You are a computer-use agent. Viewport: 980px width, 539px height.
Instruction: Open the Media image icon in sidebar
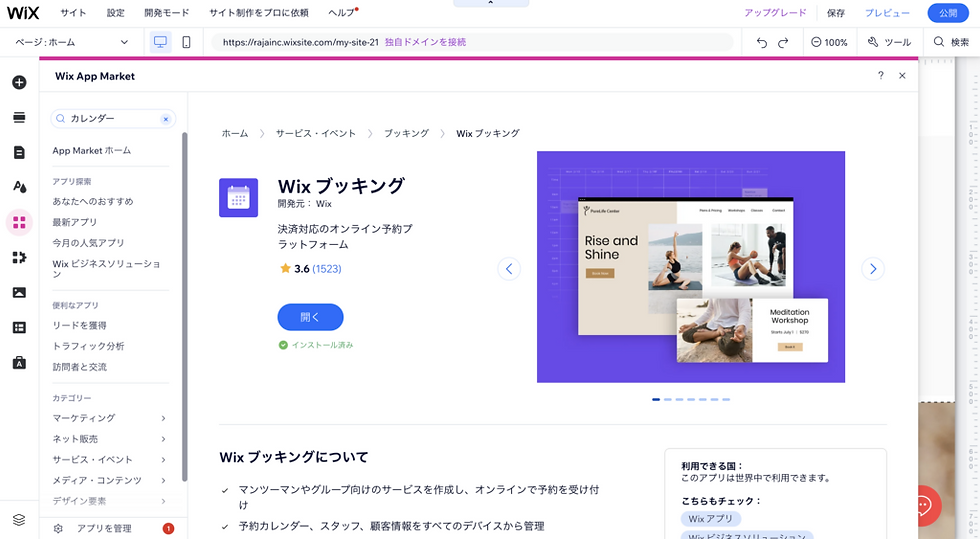19,293
